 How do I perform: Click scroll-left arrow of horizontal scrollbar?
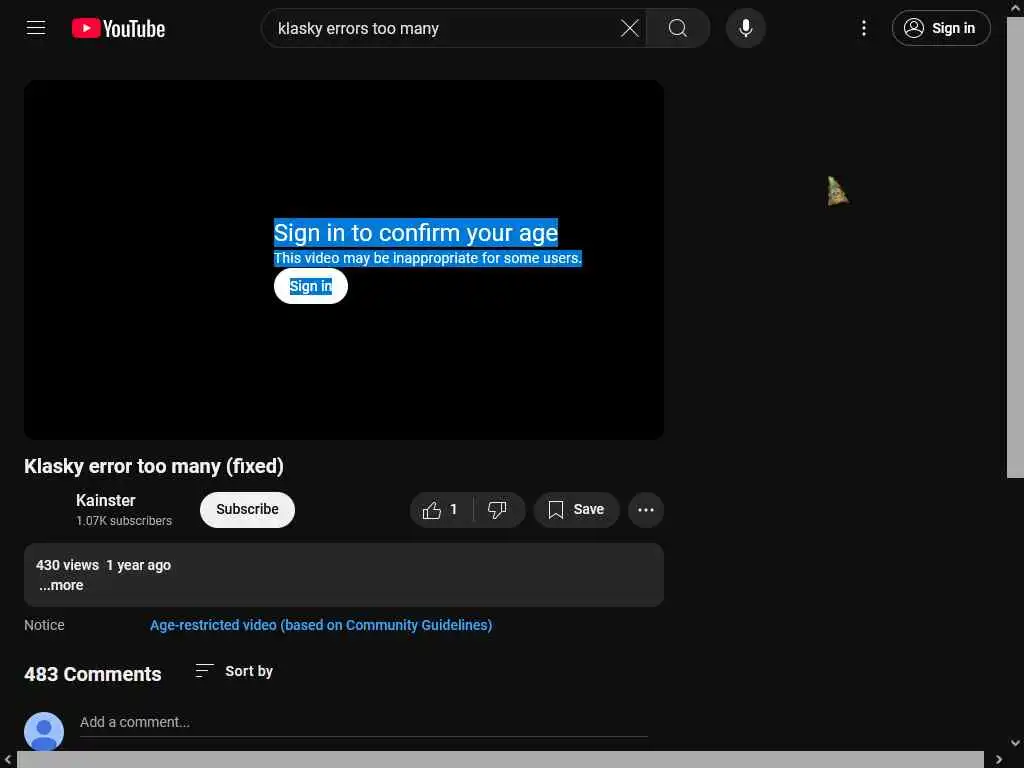(7, 760)
